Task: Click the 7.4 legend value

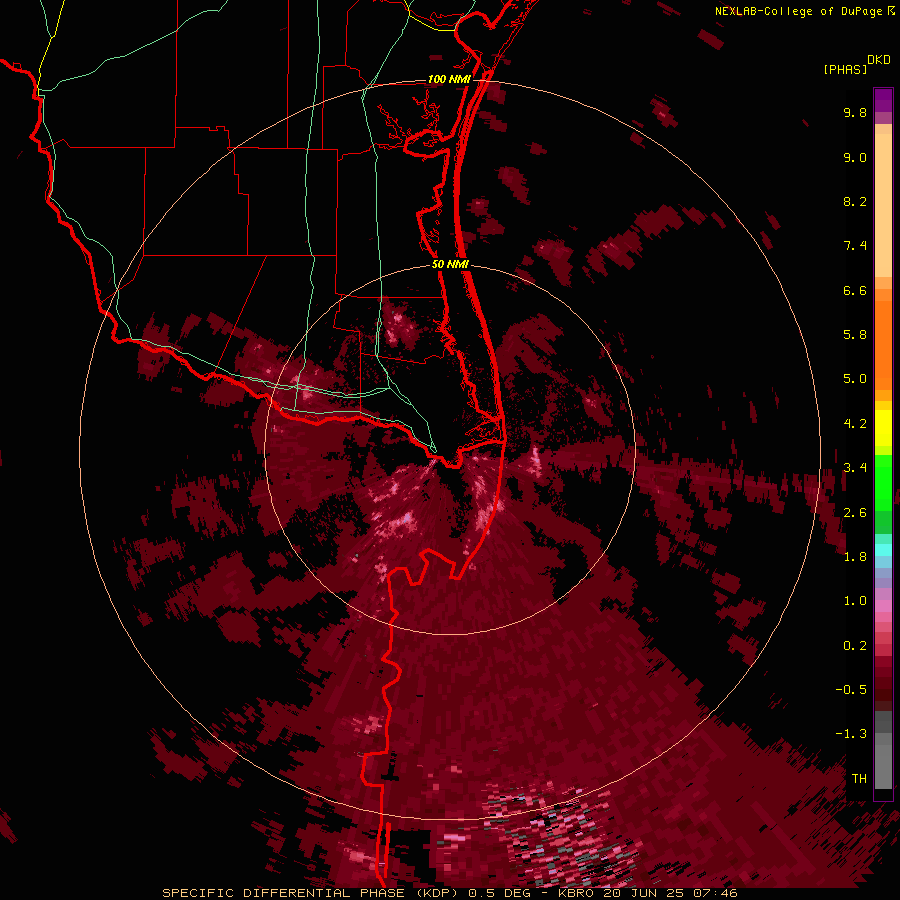Action: pos(855,246)
